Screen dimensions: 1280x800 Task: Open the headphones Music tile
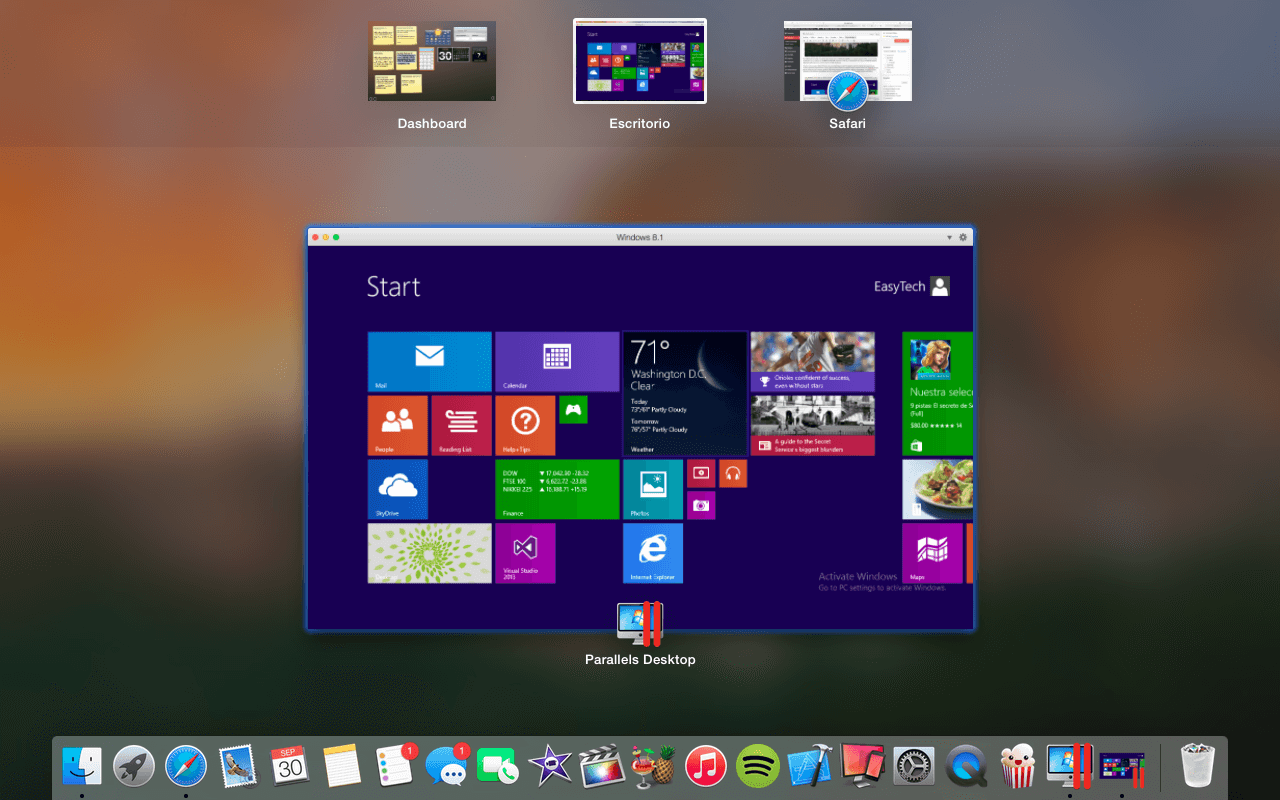click(x=733, y=473)
